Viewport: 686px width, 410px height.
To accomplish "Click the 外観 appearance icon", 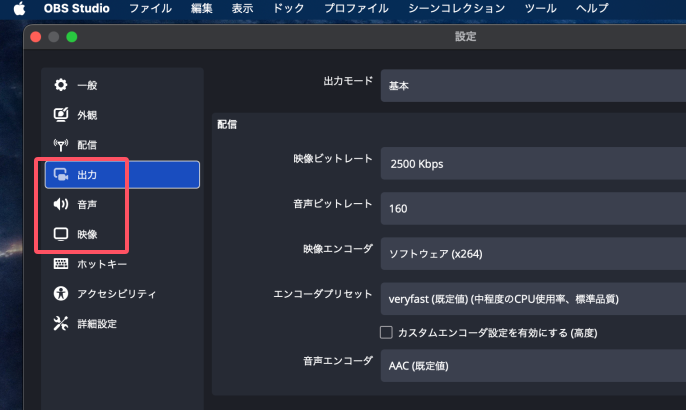I will point(61,115).
